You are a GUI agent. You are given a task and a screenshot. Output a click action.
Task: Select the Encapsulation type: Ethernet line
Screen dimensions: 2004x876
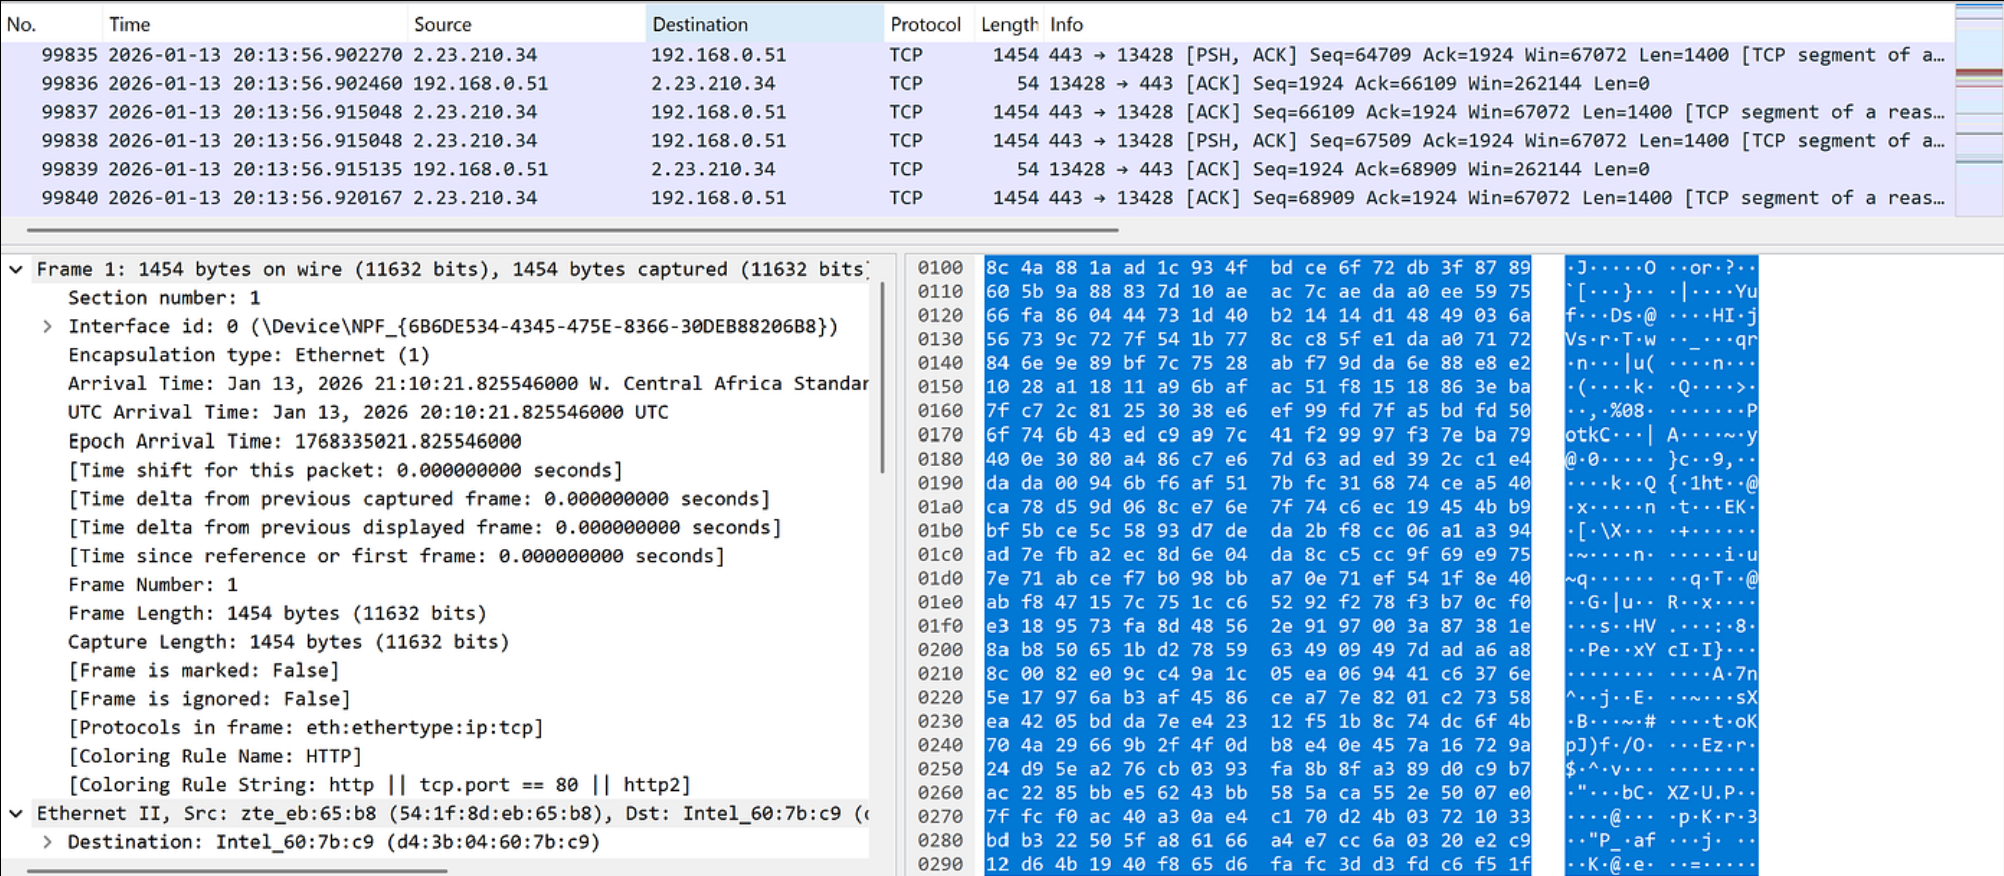pyautogui.click(x=249, y=355)
